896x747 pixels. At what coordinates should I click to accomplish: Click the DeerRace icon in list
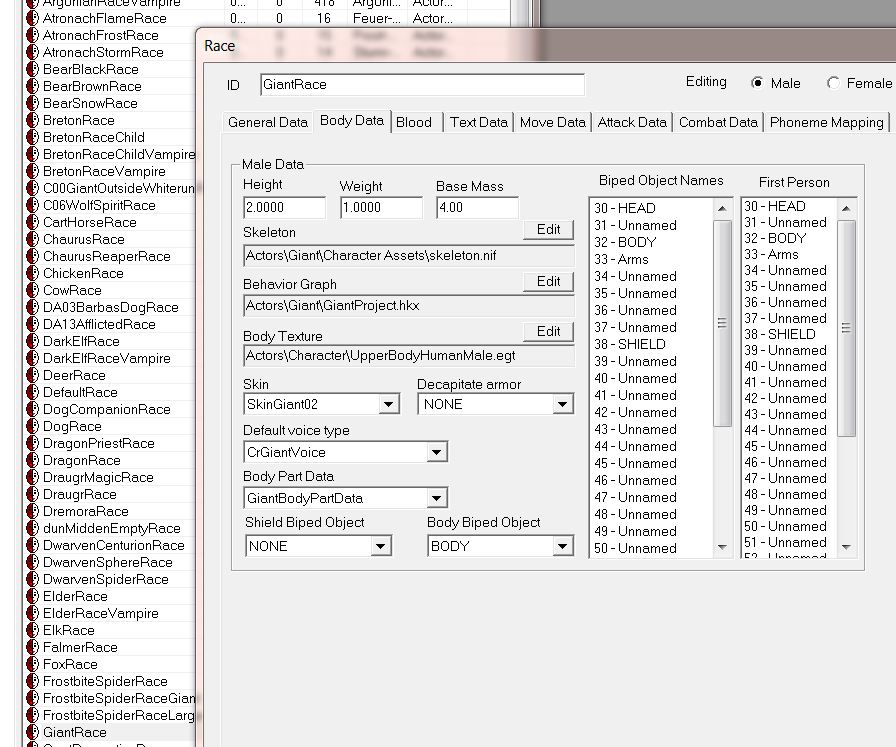click(x=31, y=375)
